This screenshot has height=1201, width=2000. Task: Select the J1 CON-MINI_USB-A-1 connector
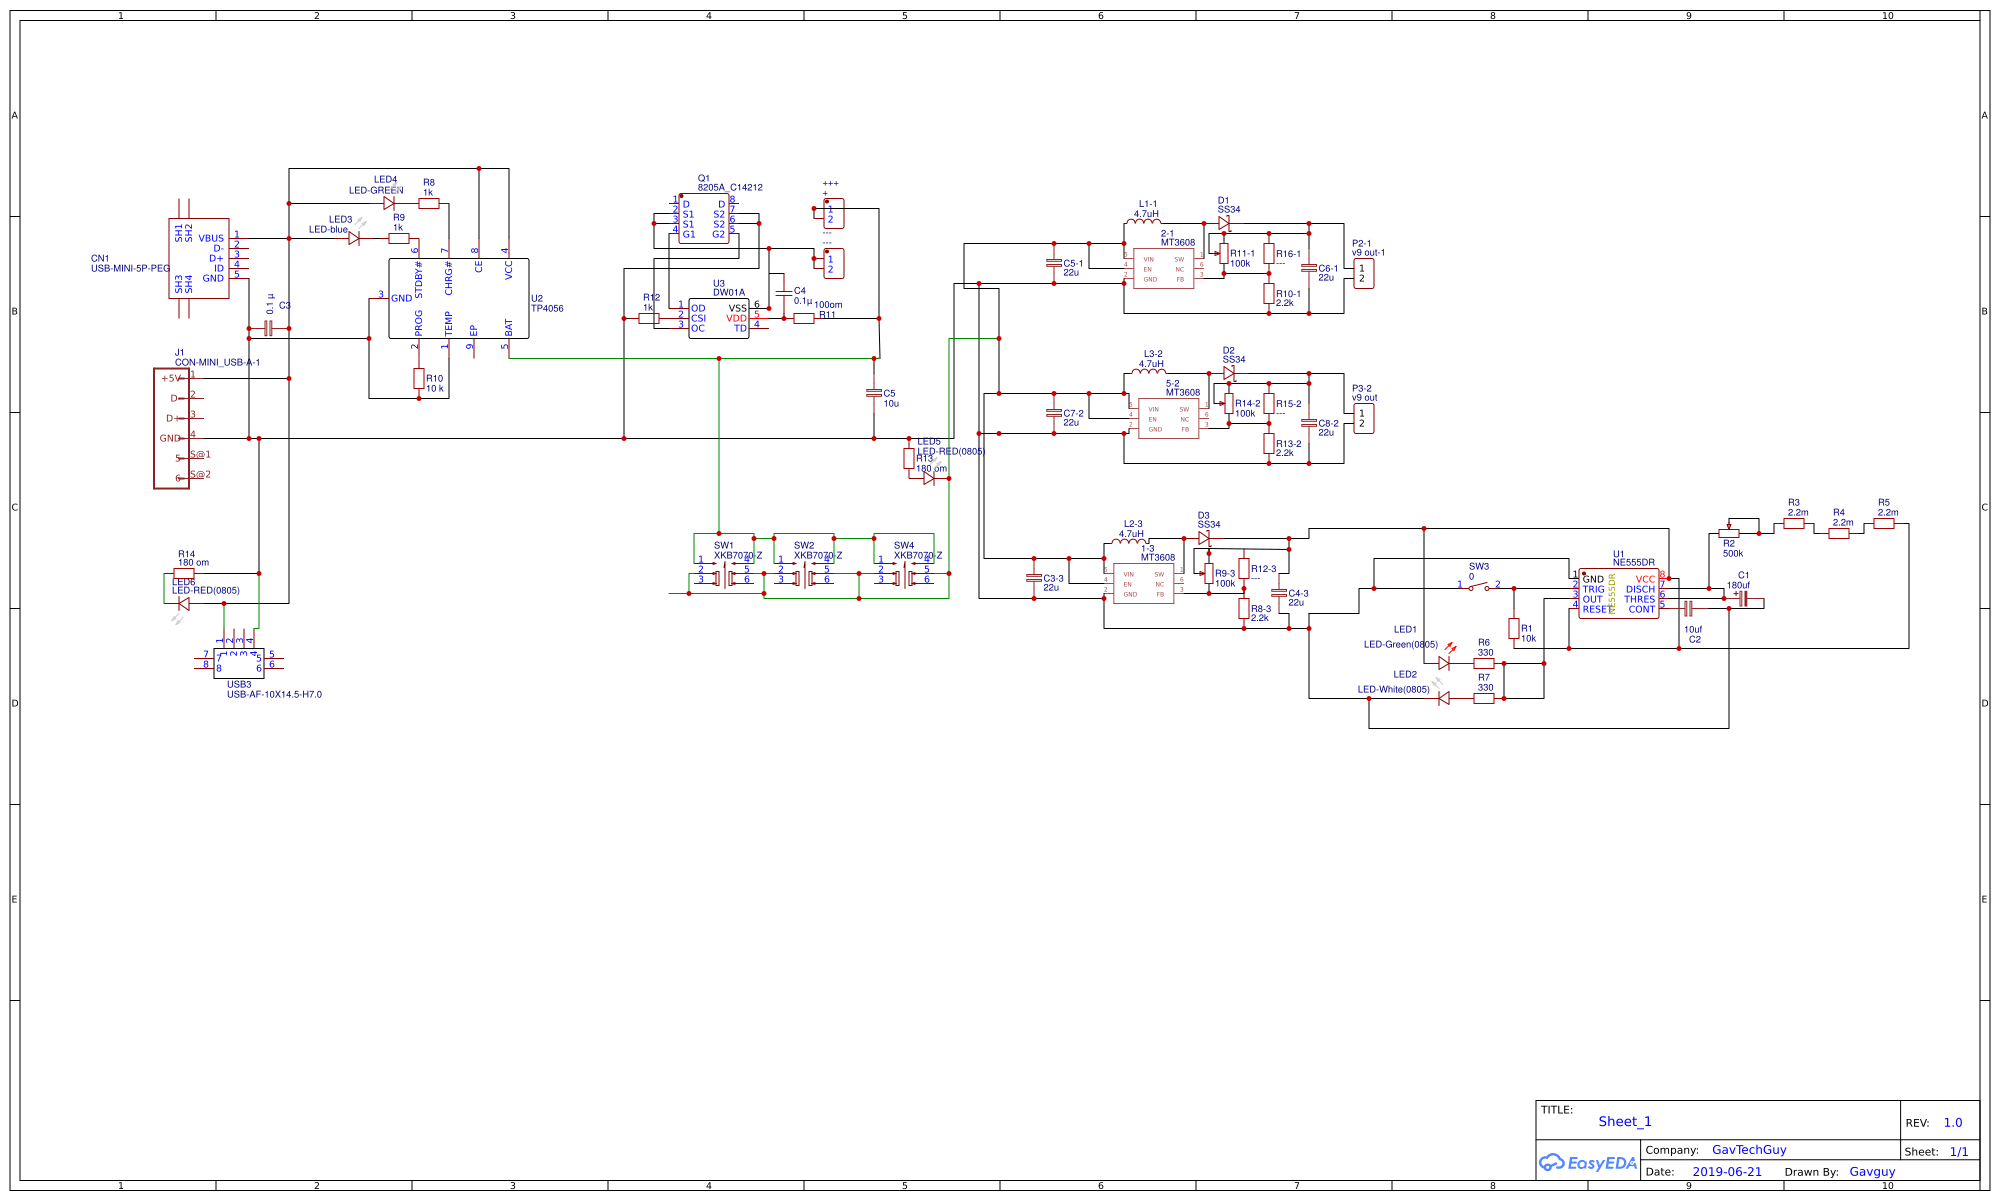point(171,428)
